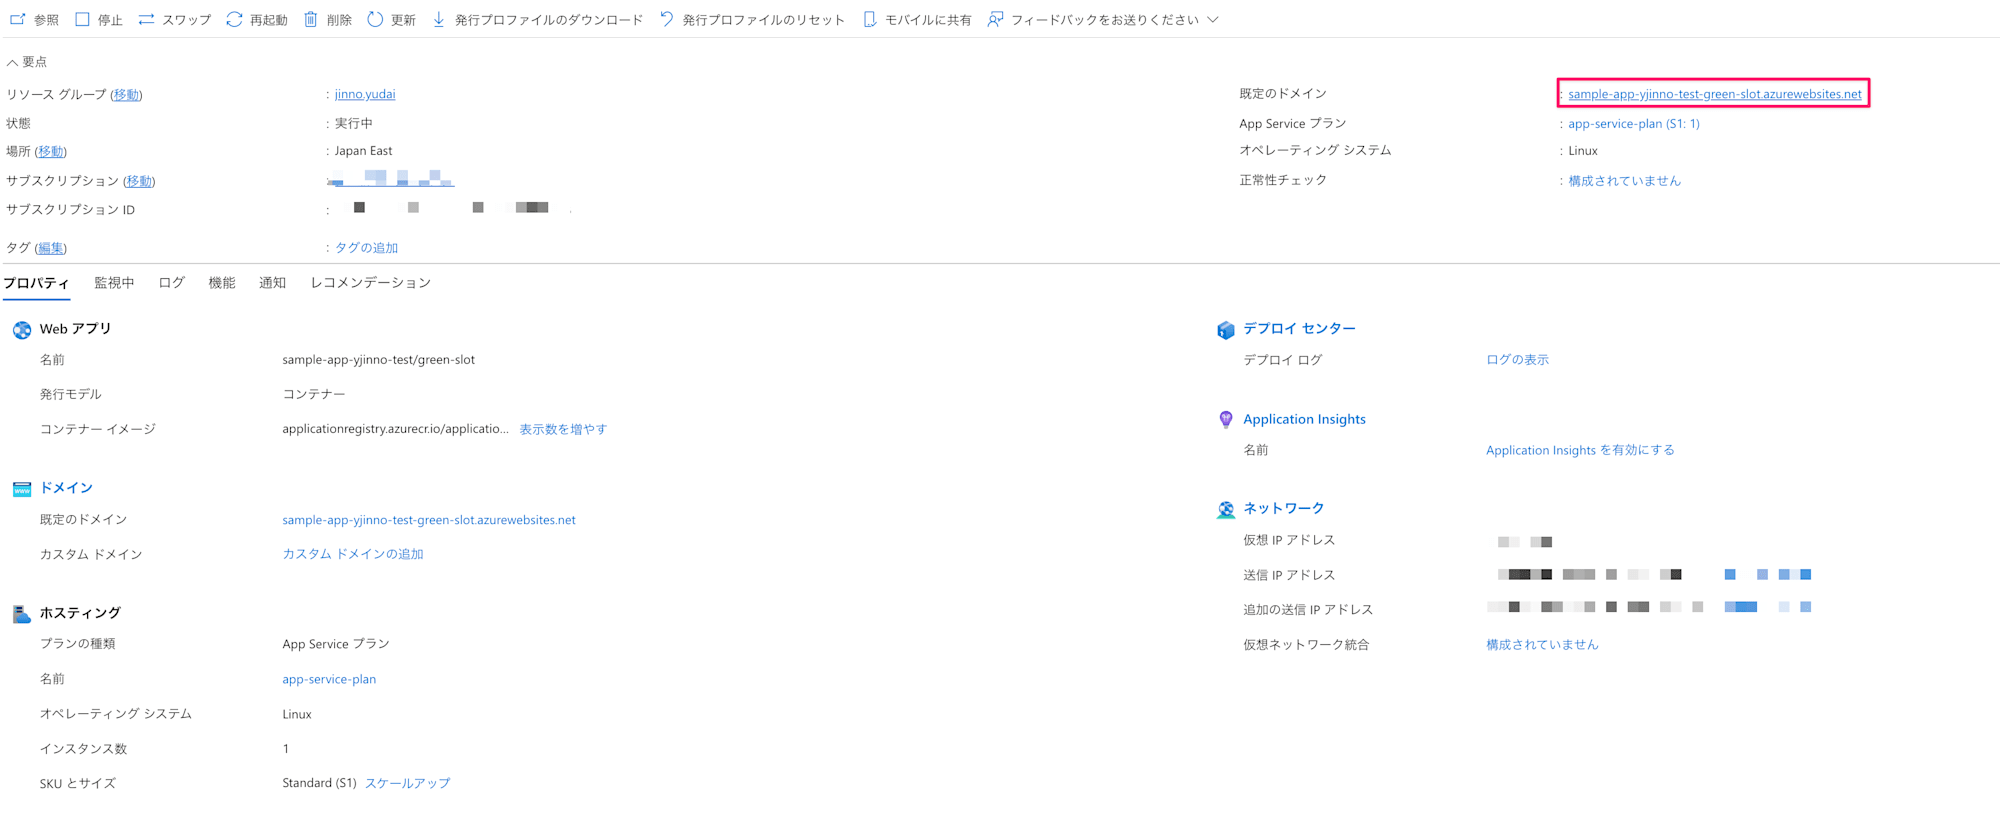Click スケールアップ link
Image resolution: width=2000 pixels, height=840 pixels.
tap(408, 783)
